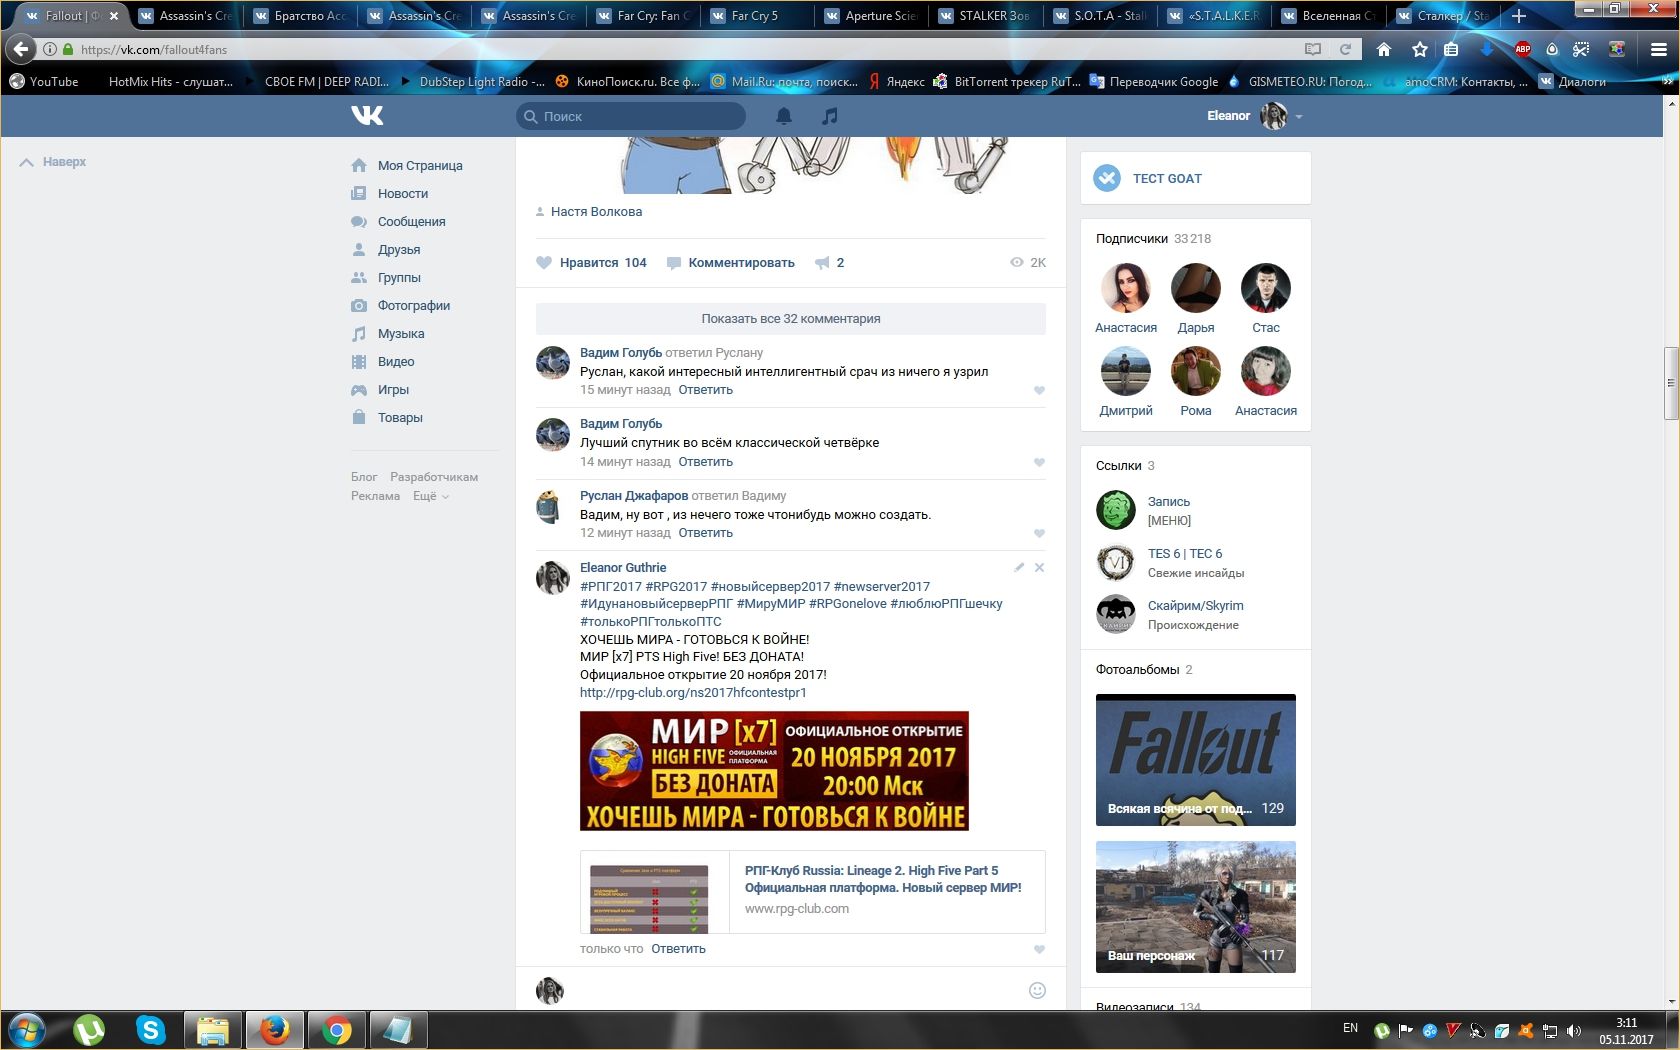Expand the Ещё footer menu
The width and height of the screenshot is (1680, 1050).
point(431,496)
